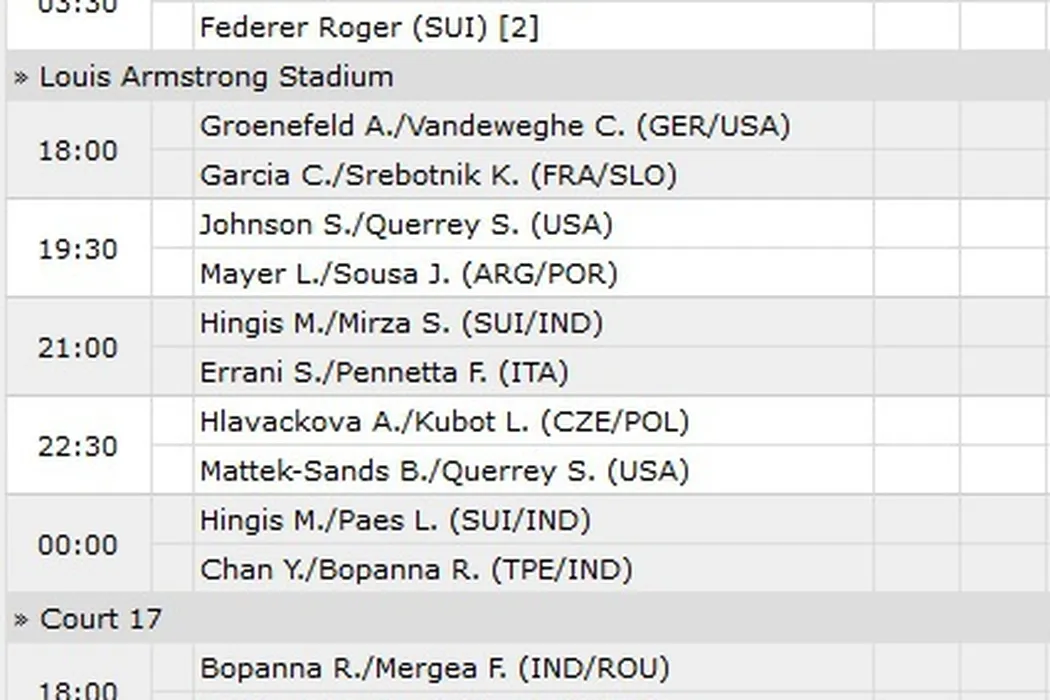Click Hingis M./Mirza S. (SUI/IND) team
The image size is (1050, 700).
[x=401, y=323]
